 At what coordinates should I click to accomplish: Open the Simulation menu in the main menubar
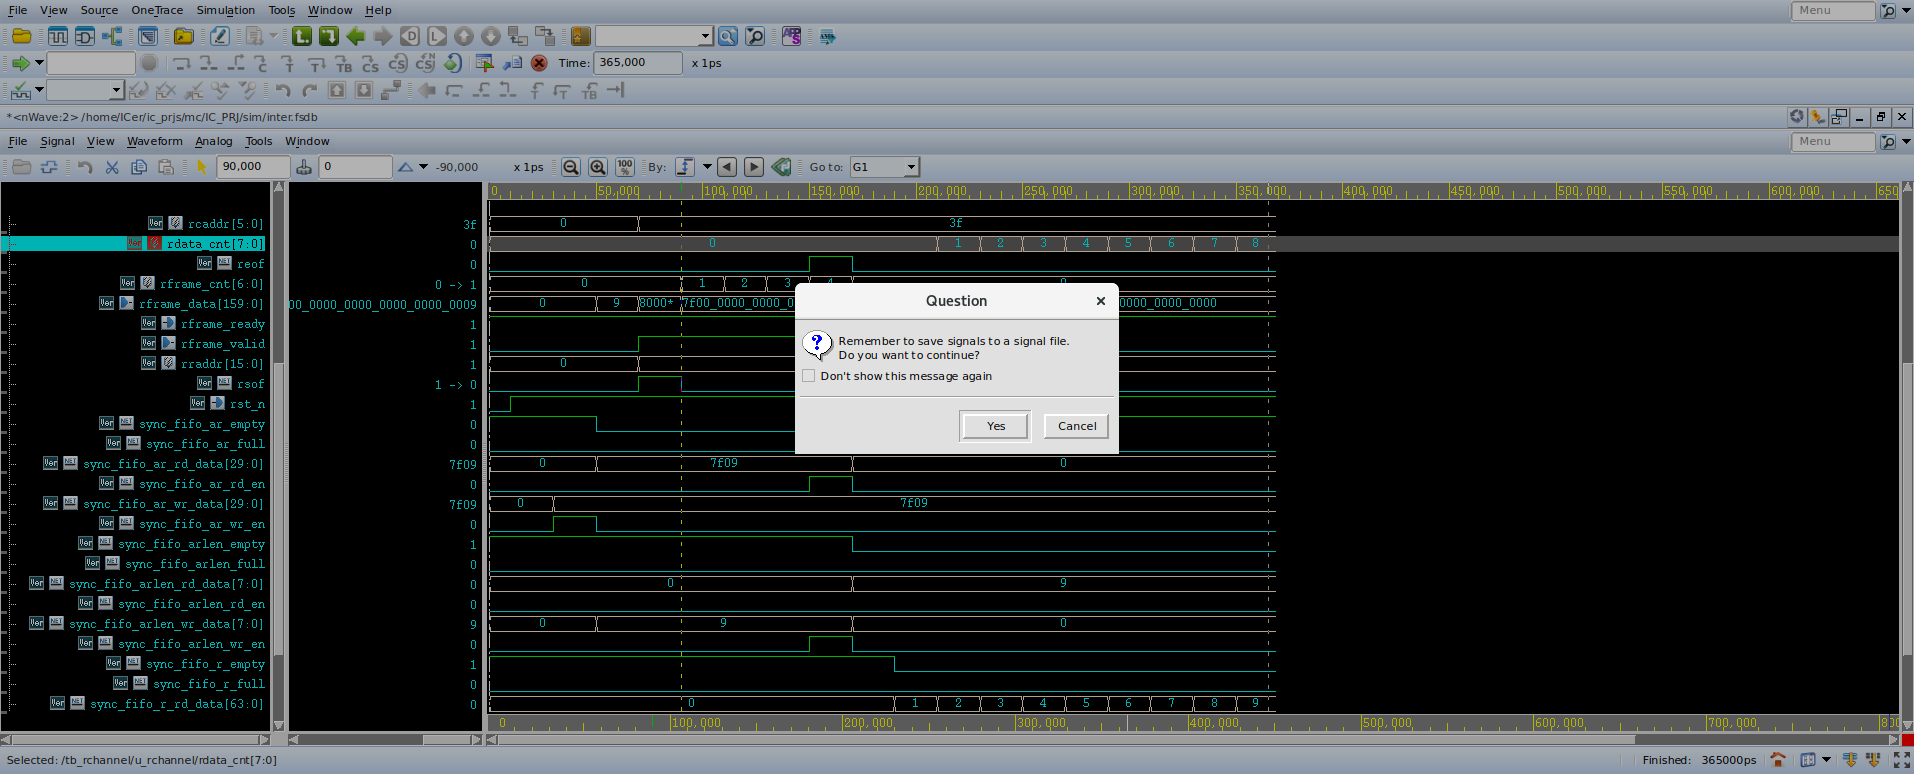click(x=225, y=10)
